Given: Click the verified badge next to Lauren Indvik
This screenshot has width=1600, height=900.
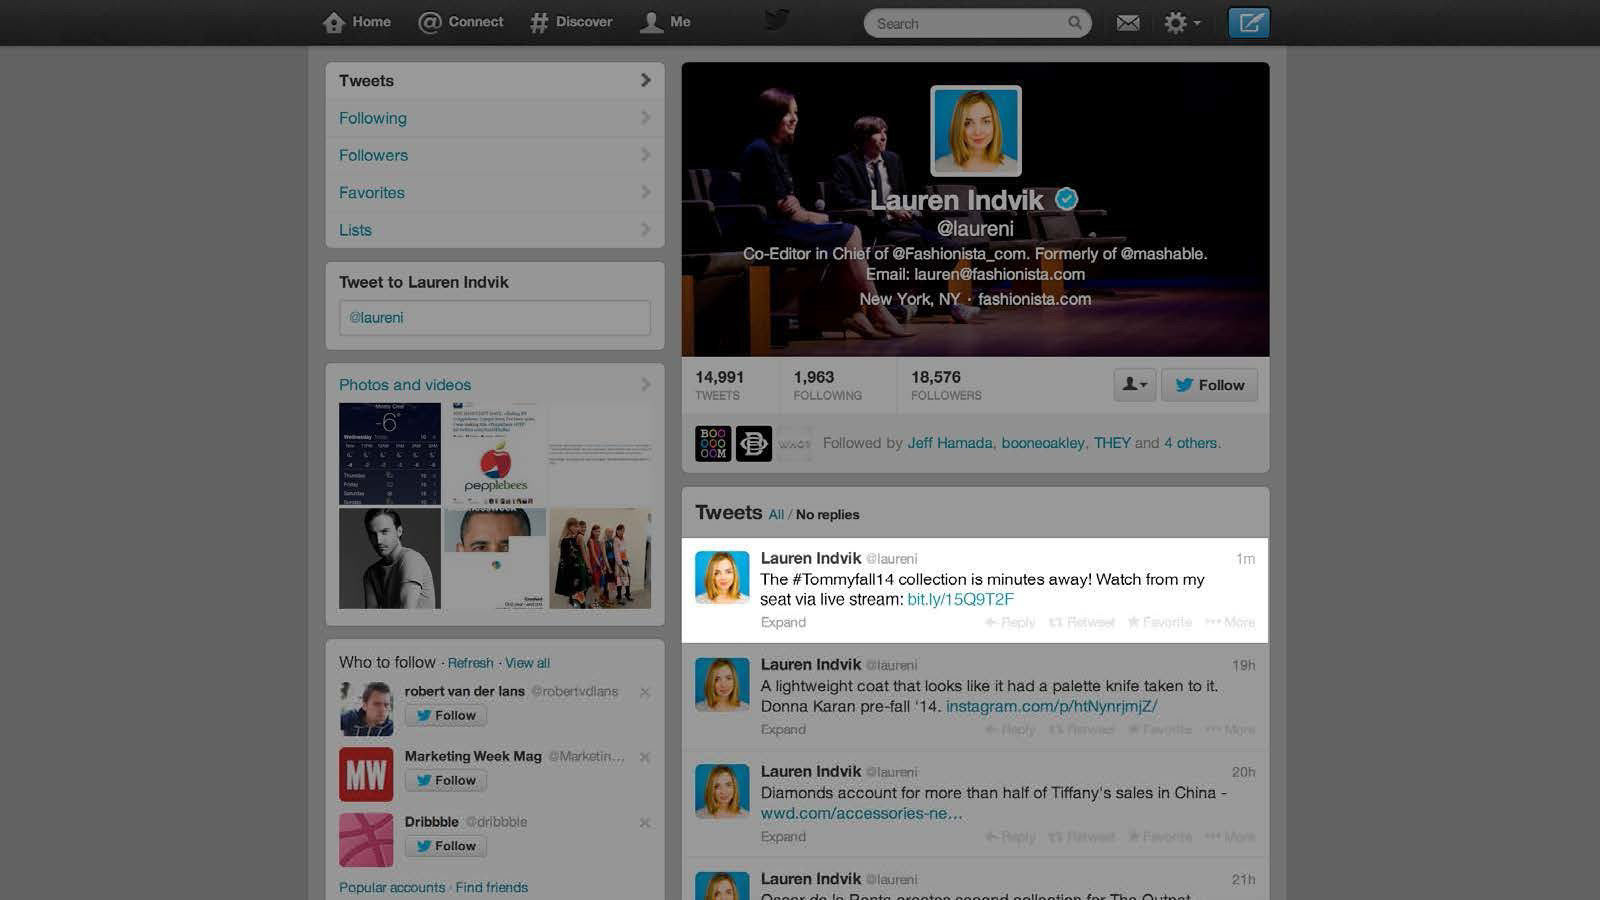Looking at the screenshot, I should pyautogui.click(x=1067, y=199).
